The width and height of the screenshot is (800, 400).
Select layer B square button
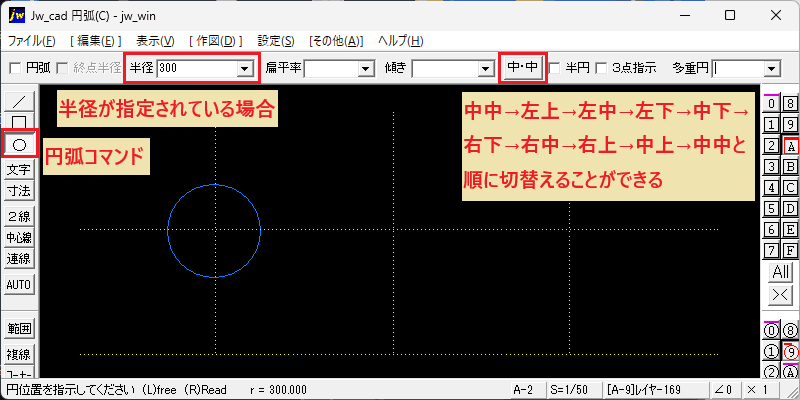(790, 167)
